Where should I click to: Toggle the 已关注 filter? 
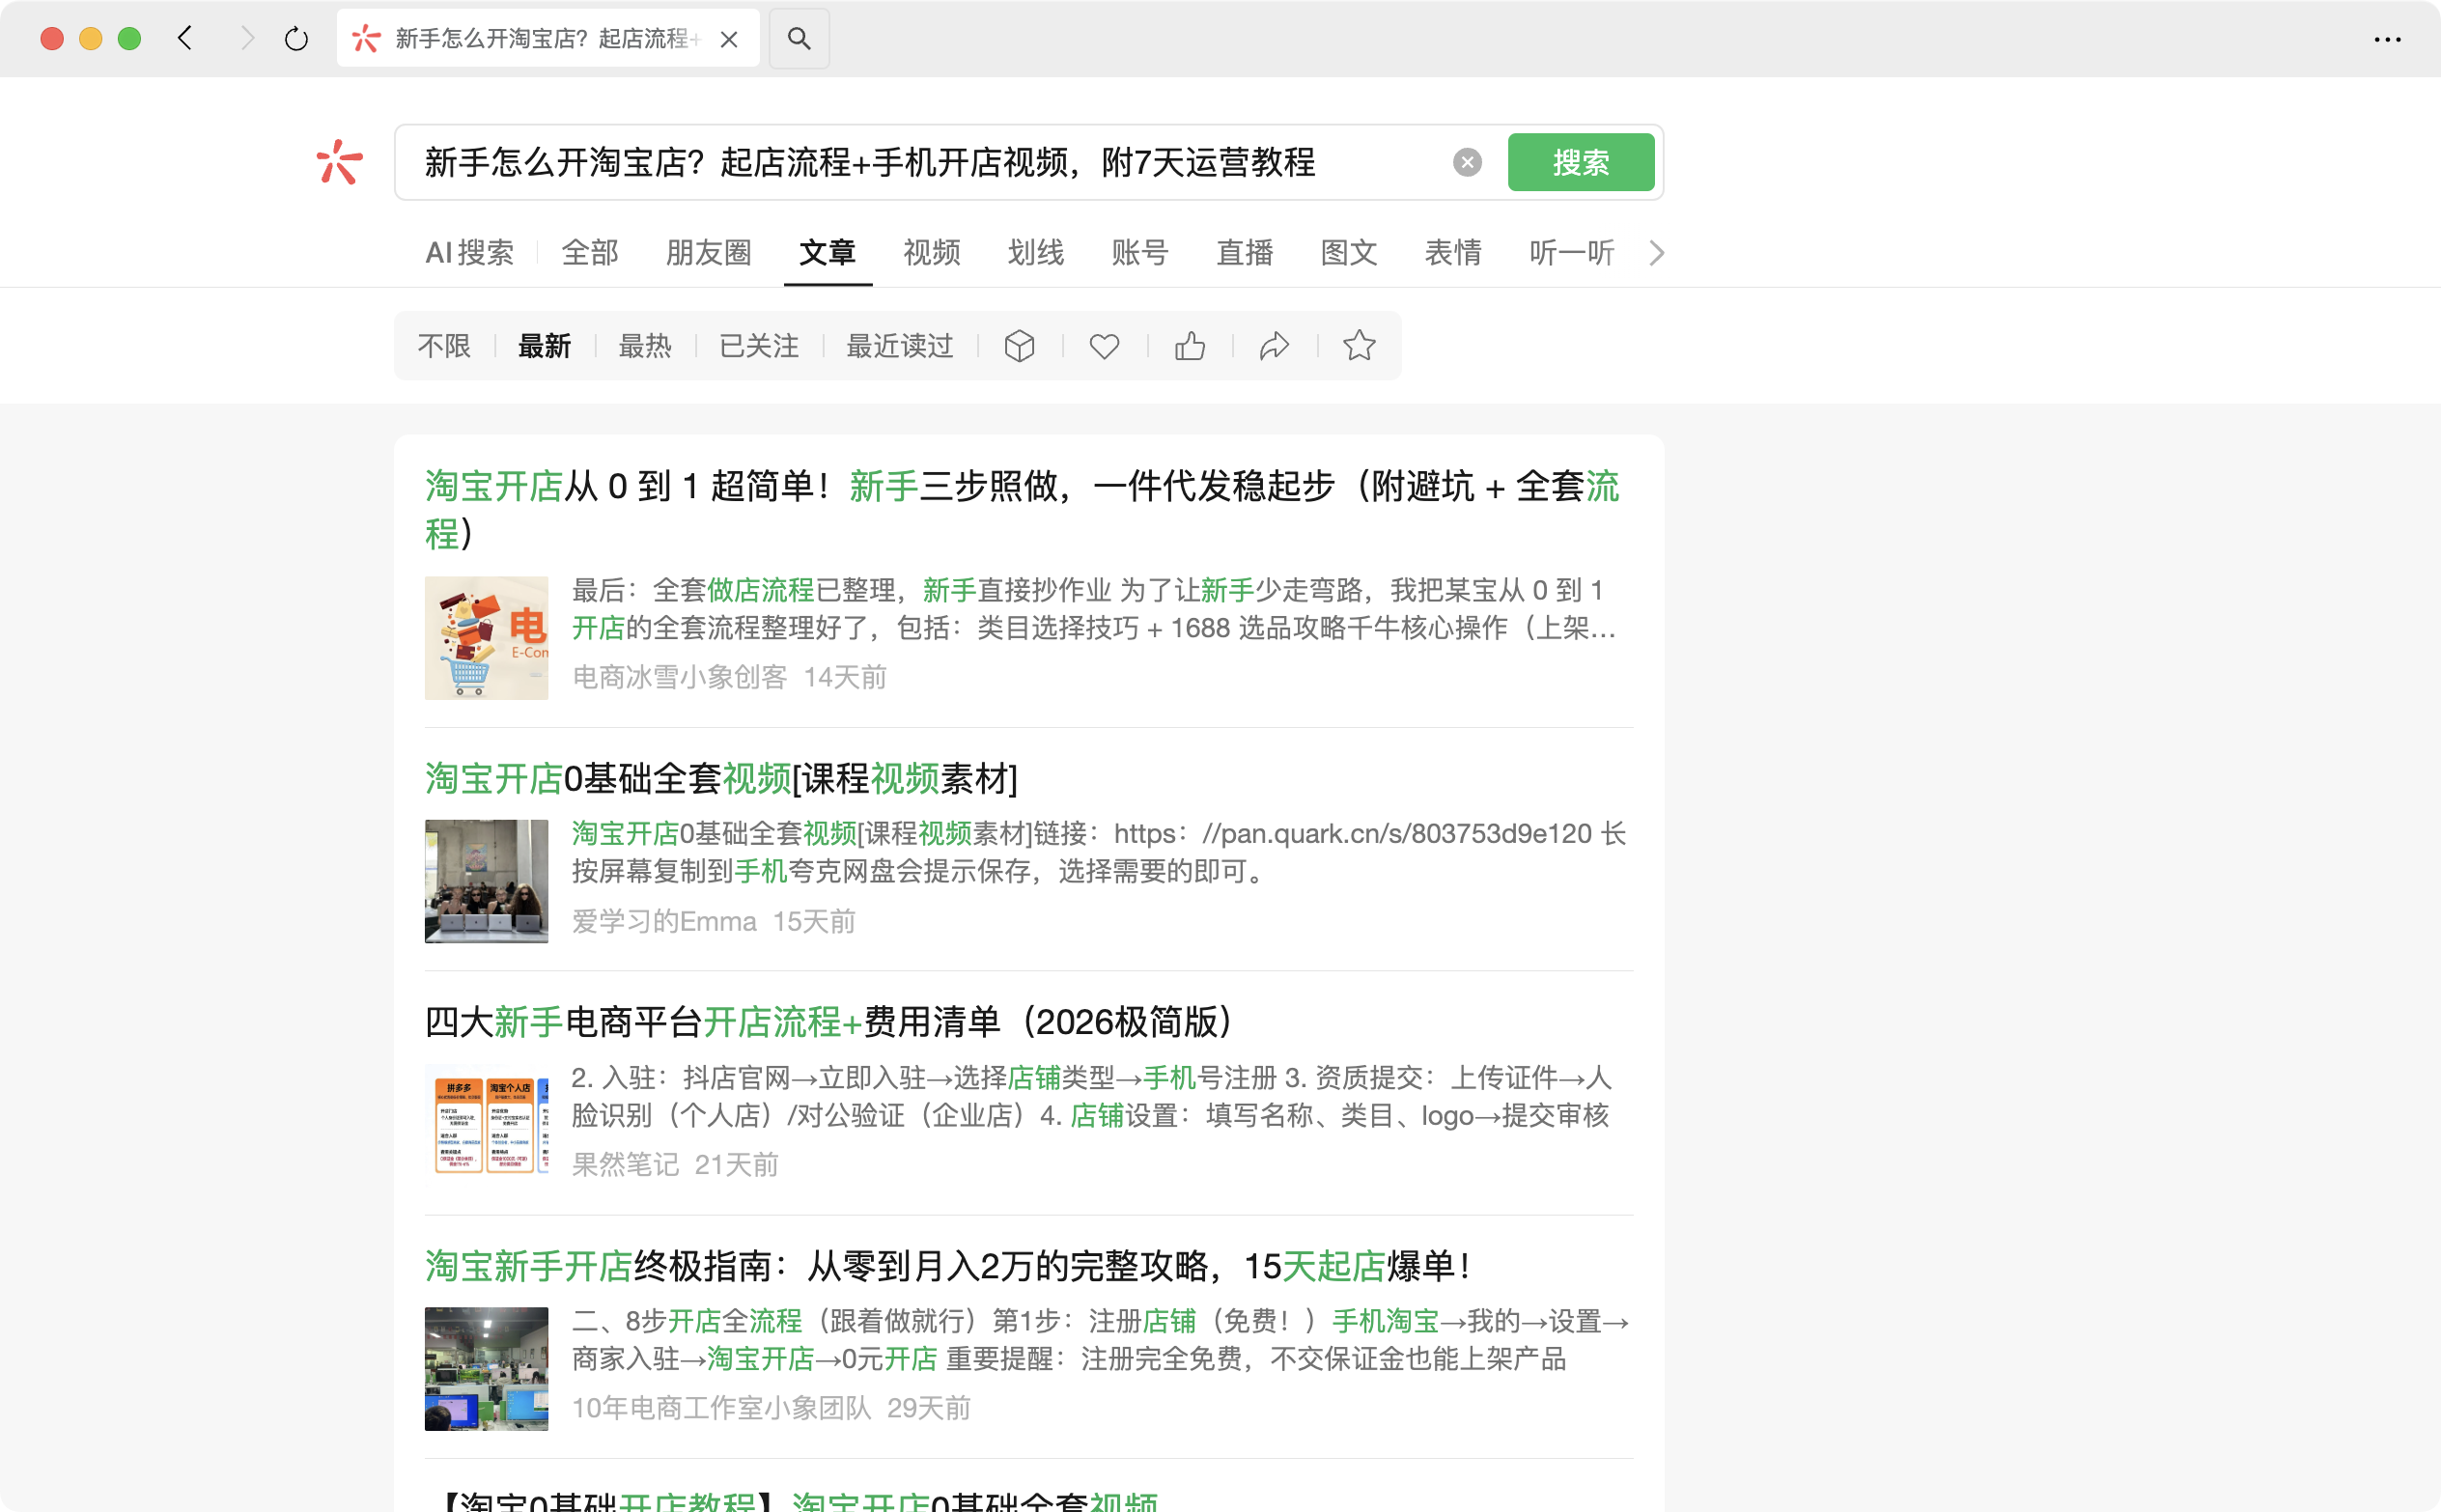(x=759, y=346)
